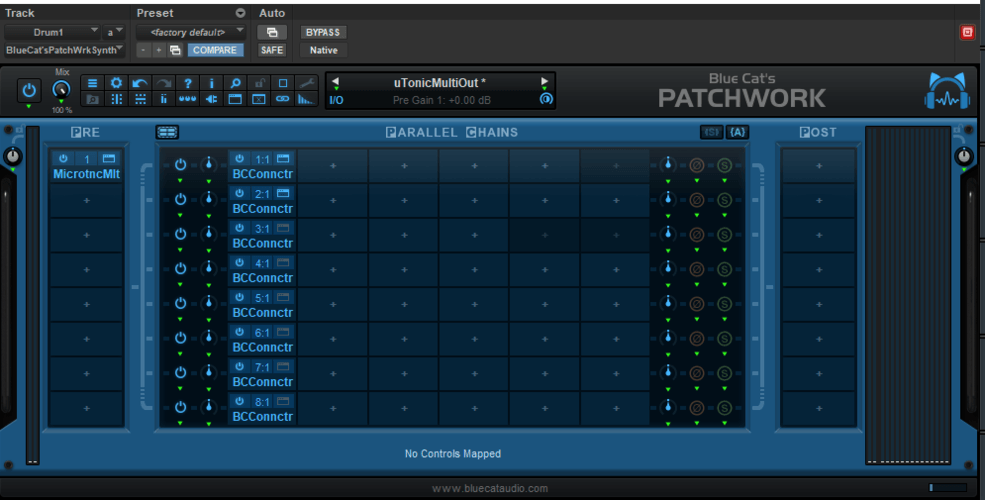Bypass BCConnctr 2:1 with its power button
This screenshot has height=500, width=985.
pyautogui.click(x=239, y=193)
